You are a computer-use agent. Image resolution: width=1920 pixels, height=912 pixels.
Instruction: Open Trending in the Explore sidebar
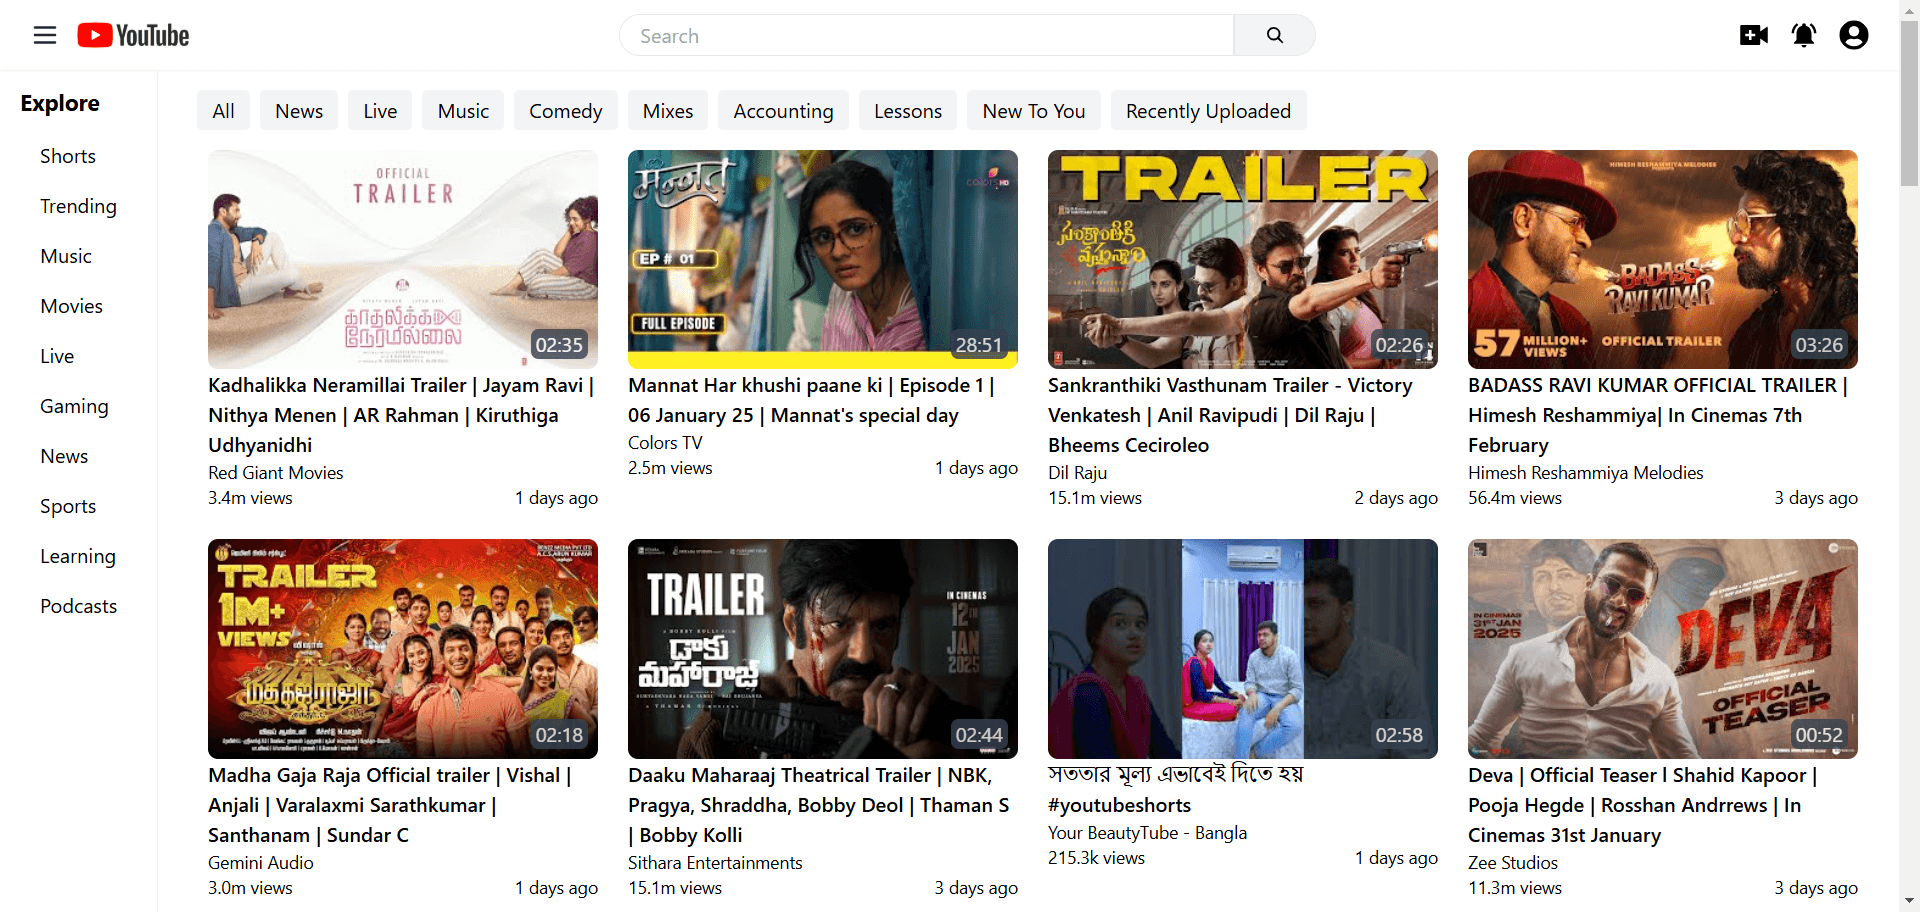click(78, 206)
